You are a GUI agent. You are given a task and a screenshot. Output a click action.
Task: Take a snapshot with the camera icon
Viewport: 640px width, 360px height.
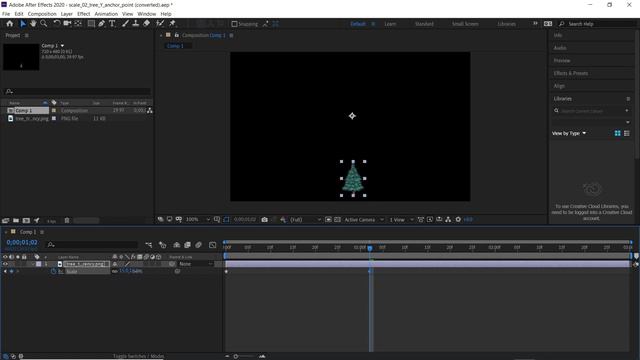click(x=264, y=220)
